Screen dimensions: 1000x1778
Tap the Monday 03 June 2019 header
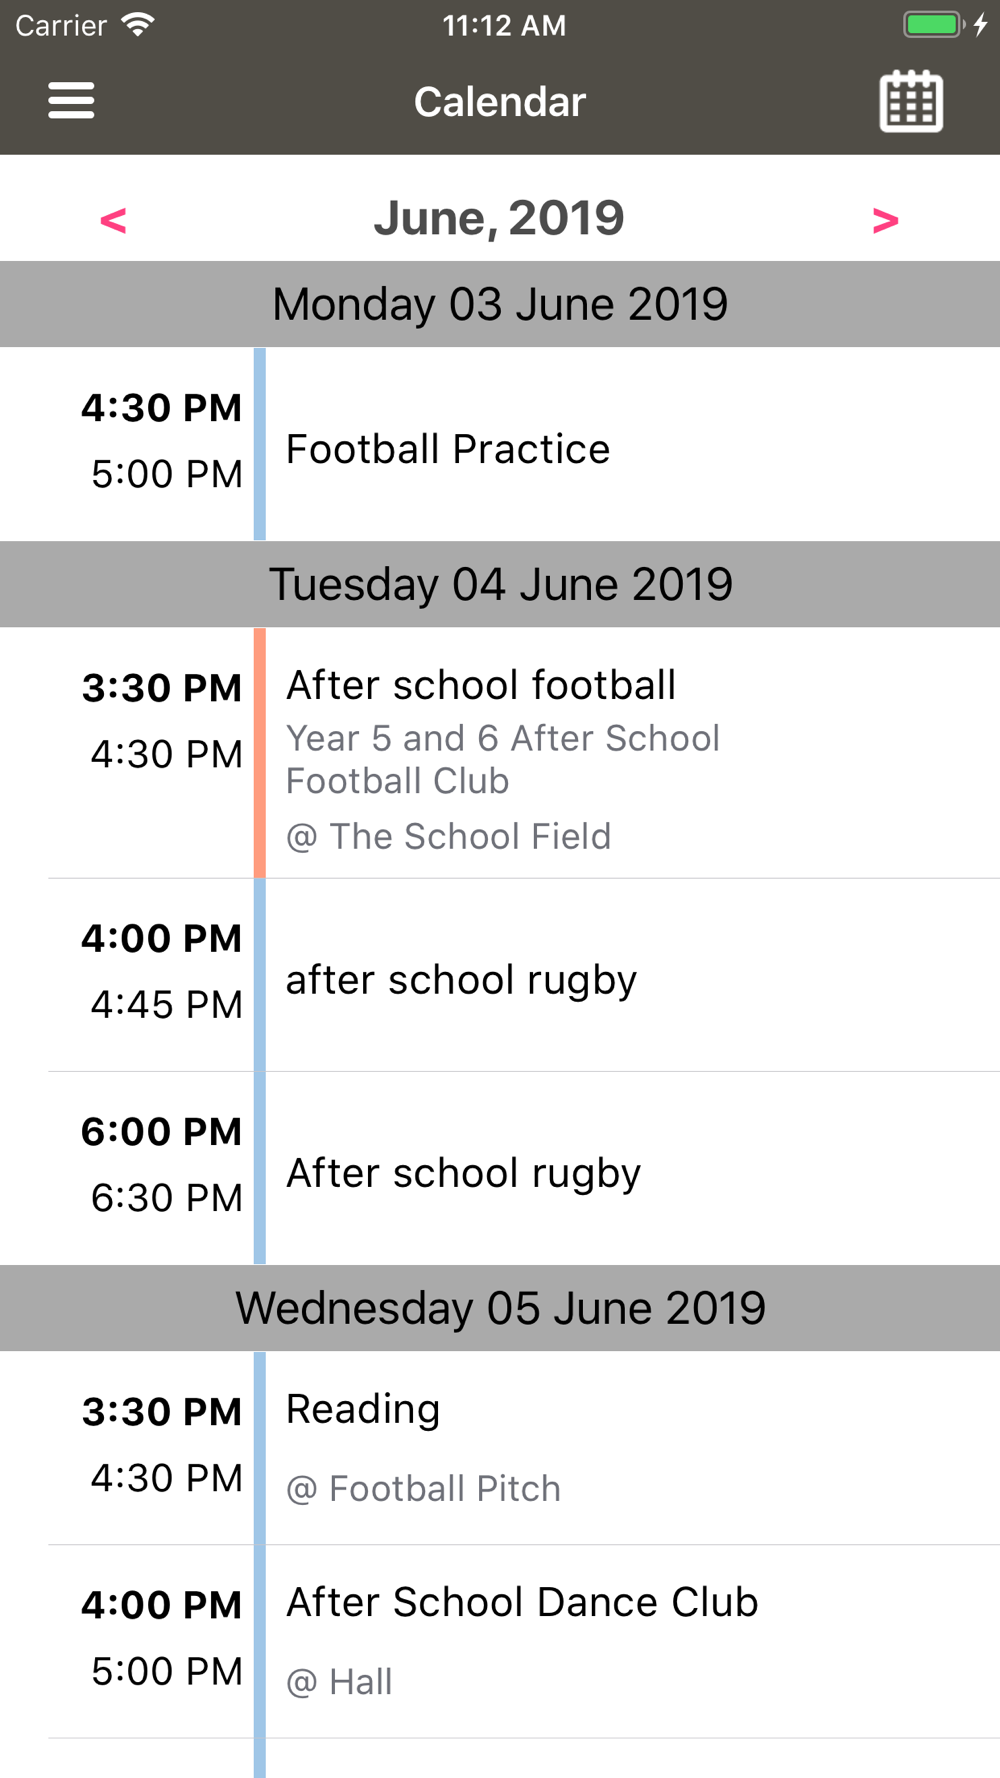coord(500,304)
